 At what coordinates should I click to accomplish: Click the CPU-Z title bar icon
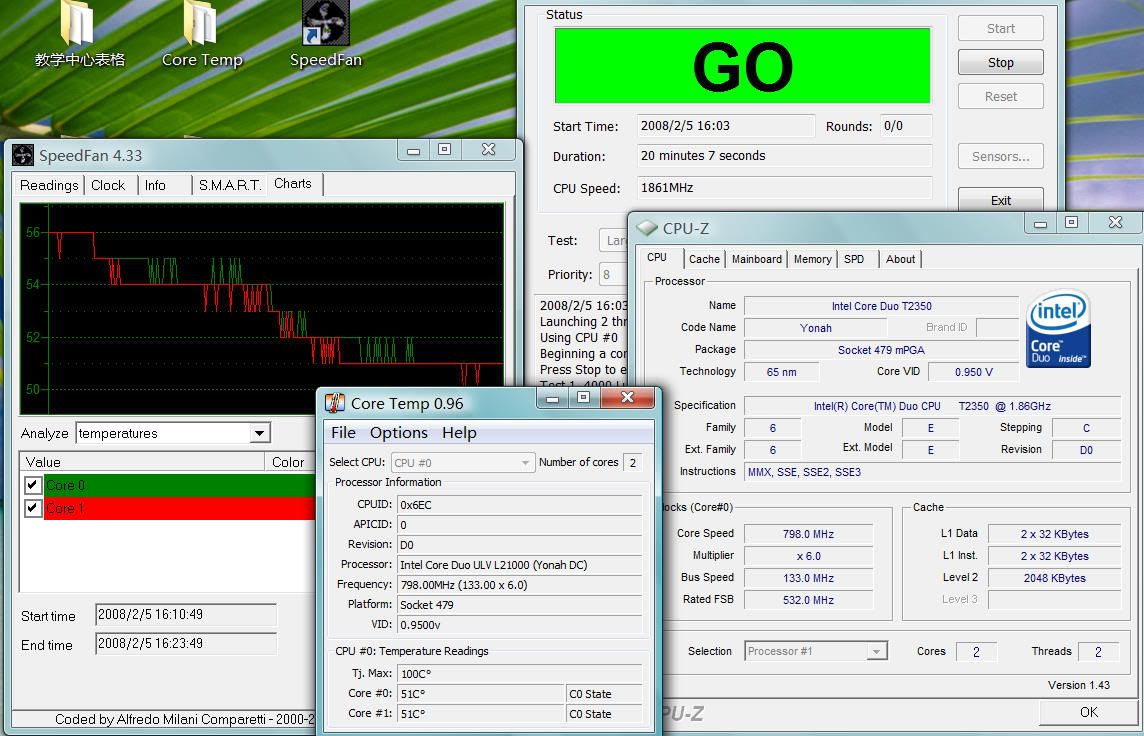[x=646, y=228]
